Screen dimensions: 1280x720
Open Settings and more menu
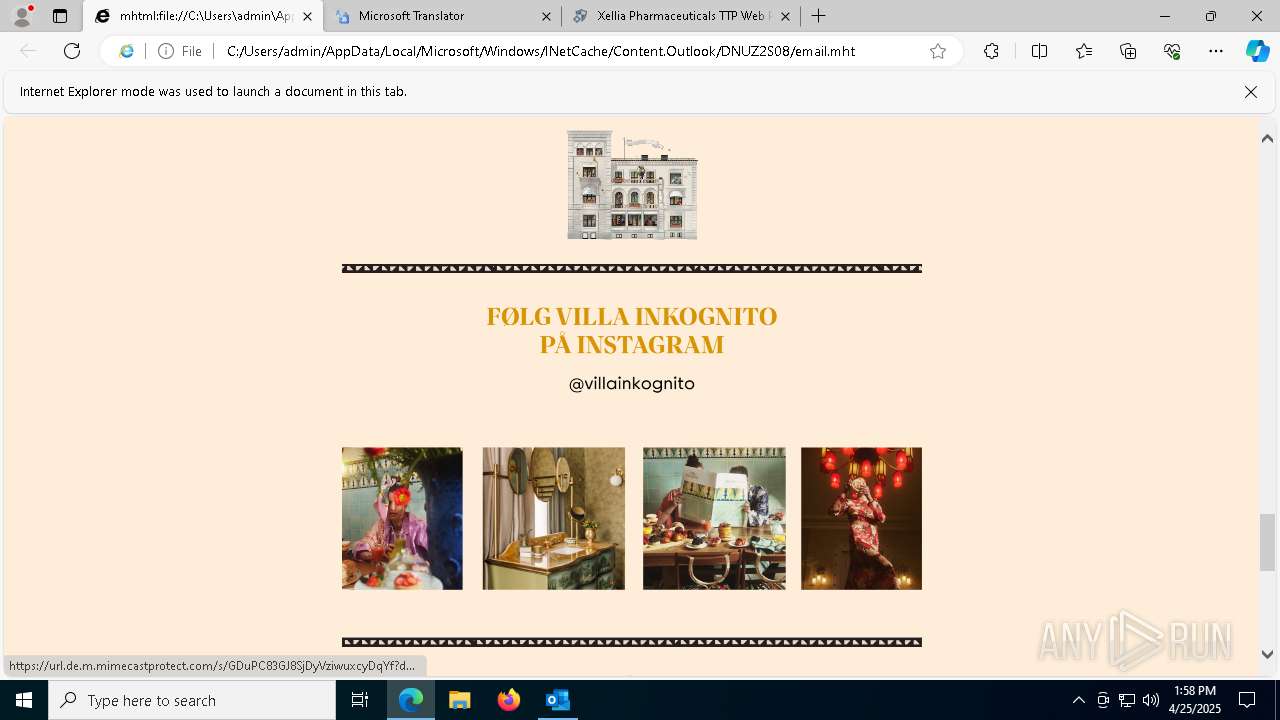coord(1216,51)
